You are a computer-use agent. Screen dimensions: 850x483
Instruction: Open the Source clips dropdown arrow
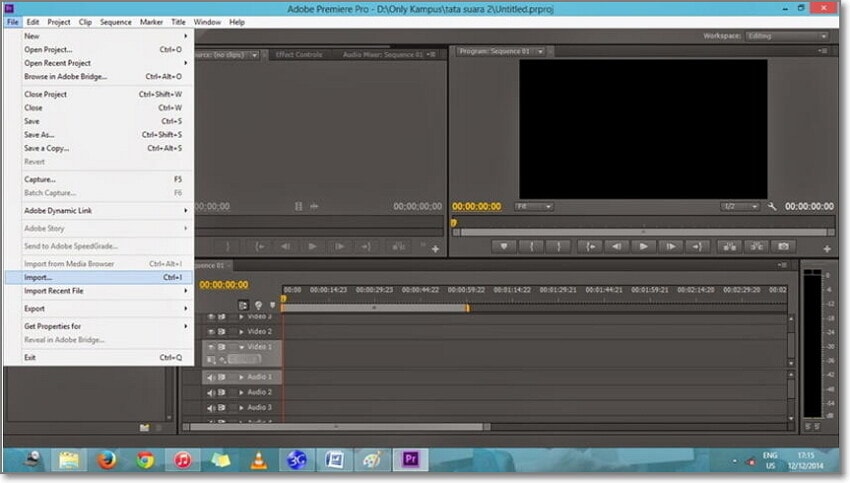254,55
